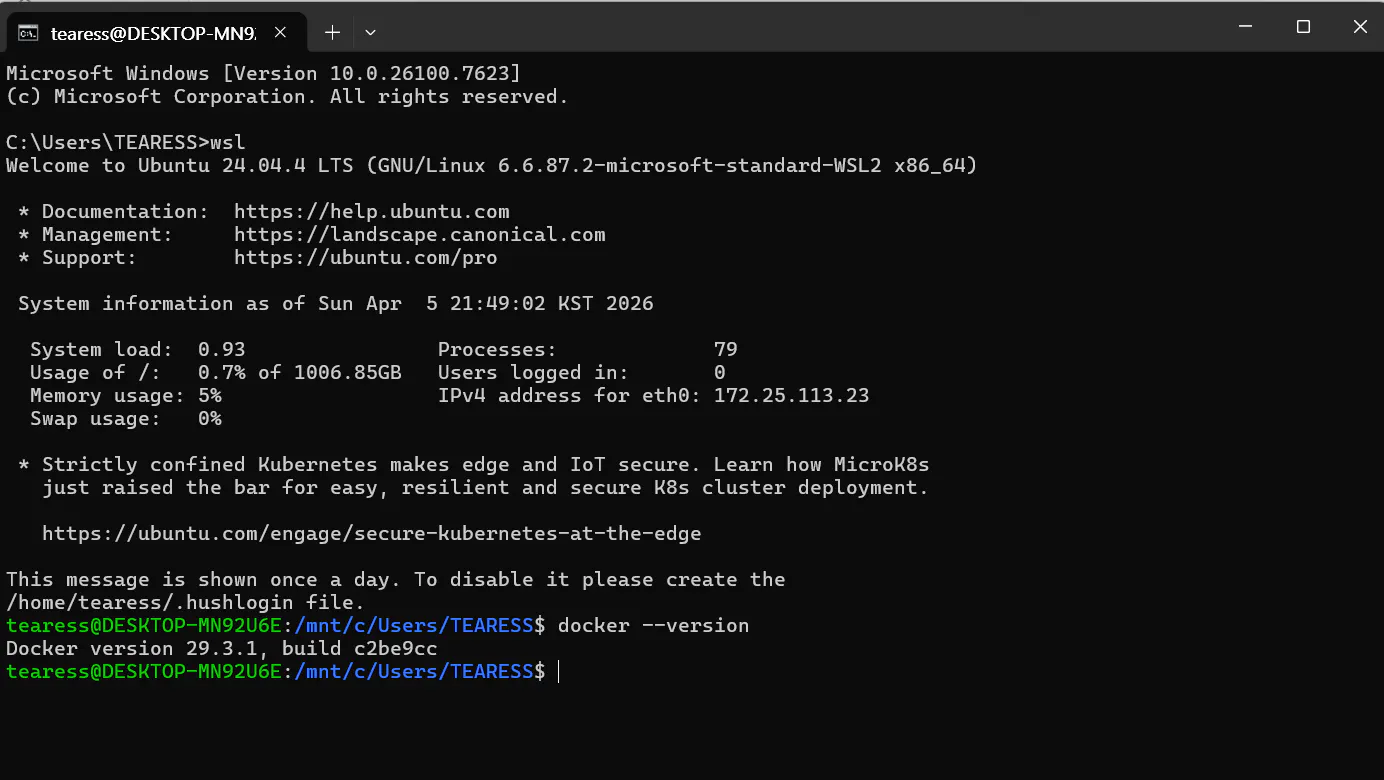Viewport: 1384px width, 780px height.
Task: Minimize the terminal window
Action: 1245,27
